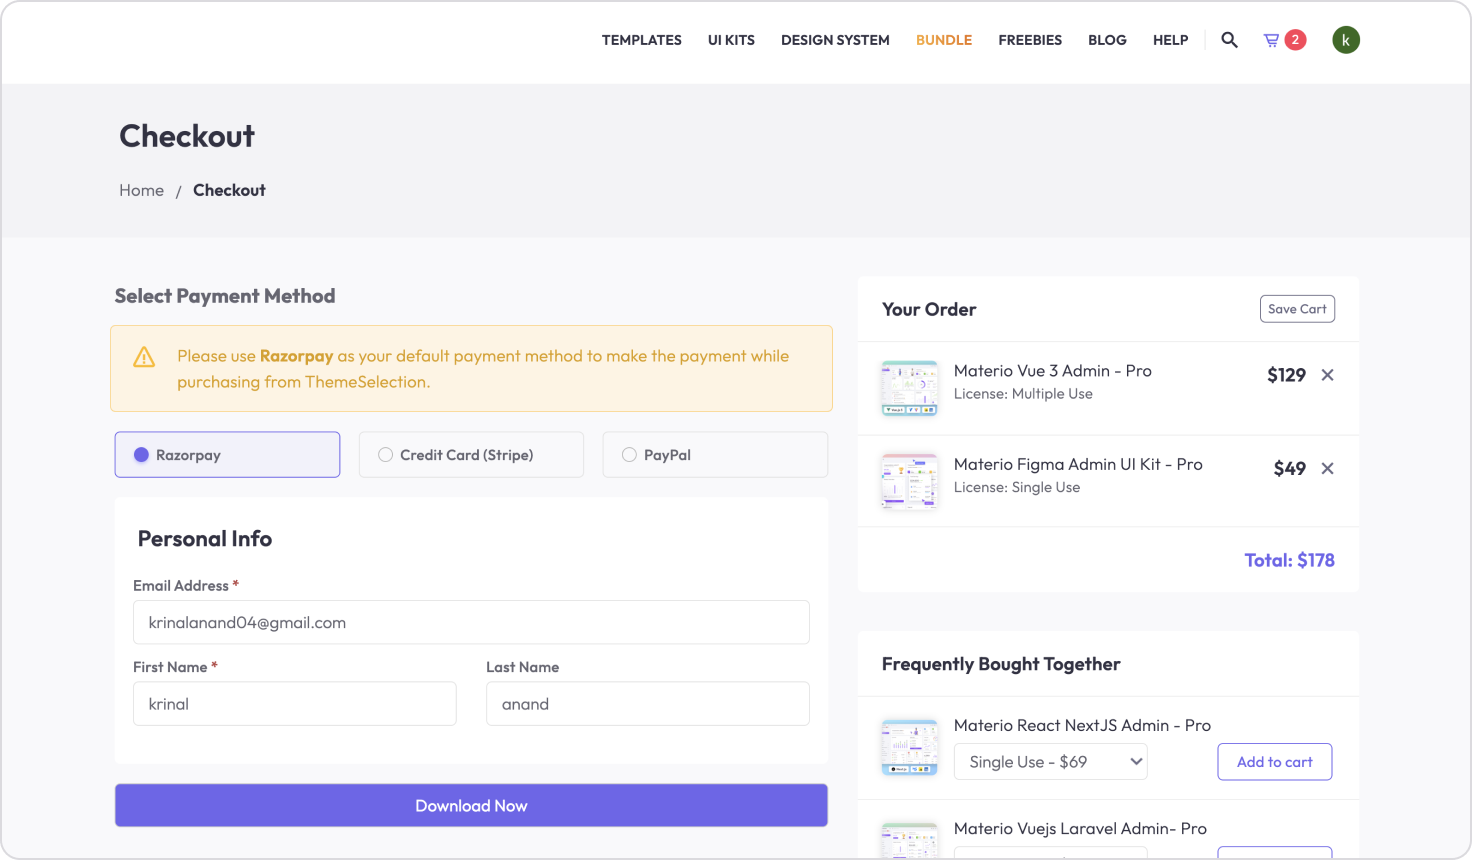Remove Materio Figma Admin UI Kit item
This screenshot has height=860, width=1472.
pos(1327,469)
